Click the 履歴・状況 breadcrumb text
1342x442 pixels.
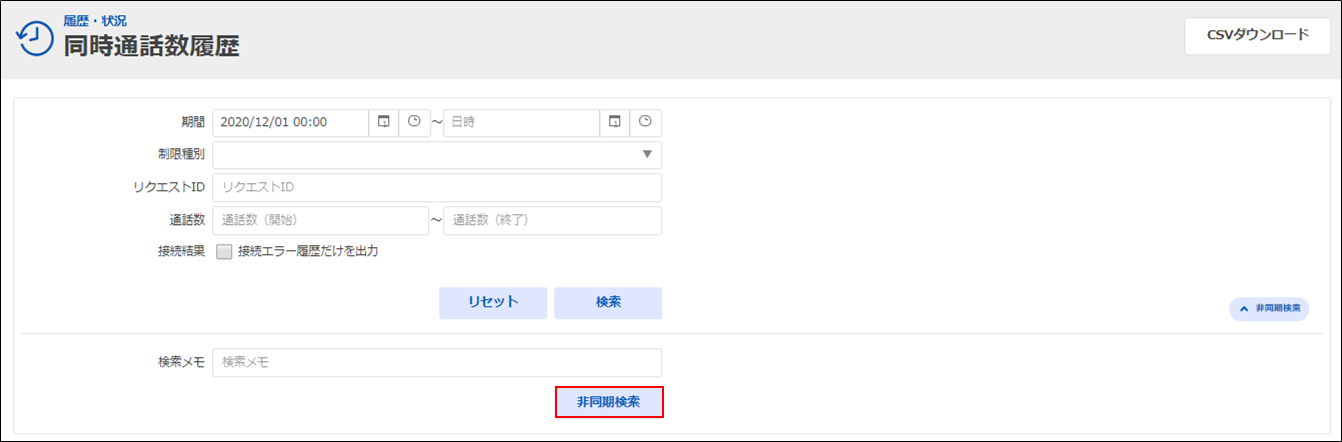95,20
